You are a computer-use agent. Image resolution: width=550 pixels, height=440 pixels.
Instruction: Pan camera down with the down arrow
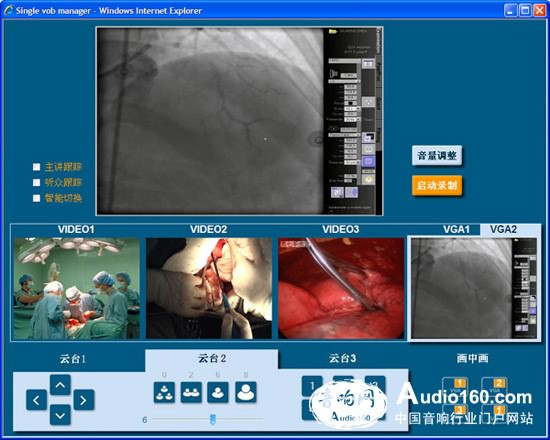tap(60, 415)
